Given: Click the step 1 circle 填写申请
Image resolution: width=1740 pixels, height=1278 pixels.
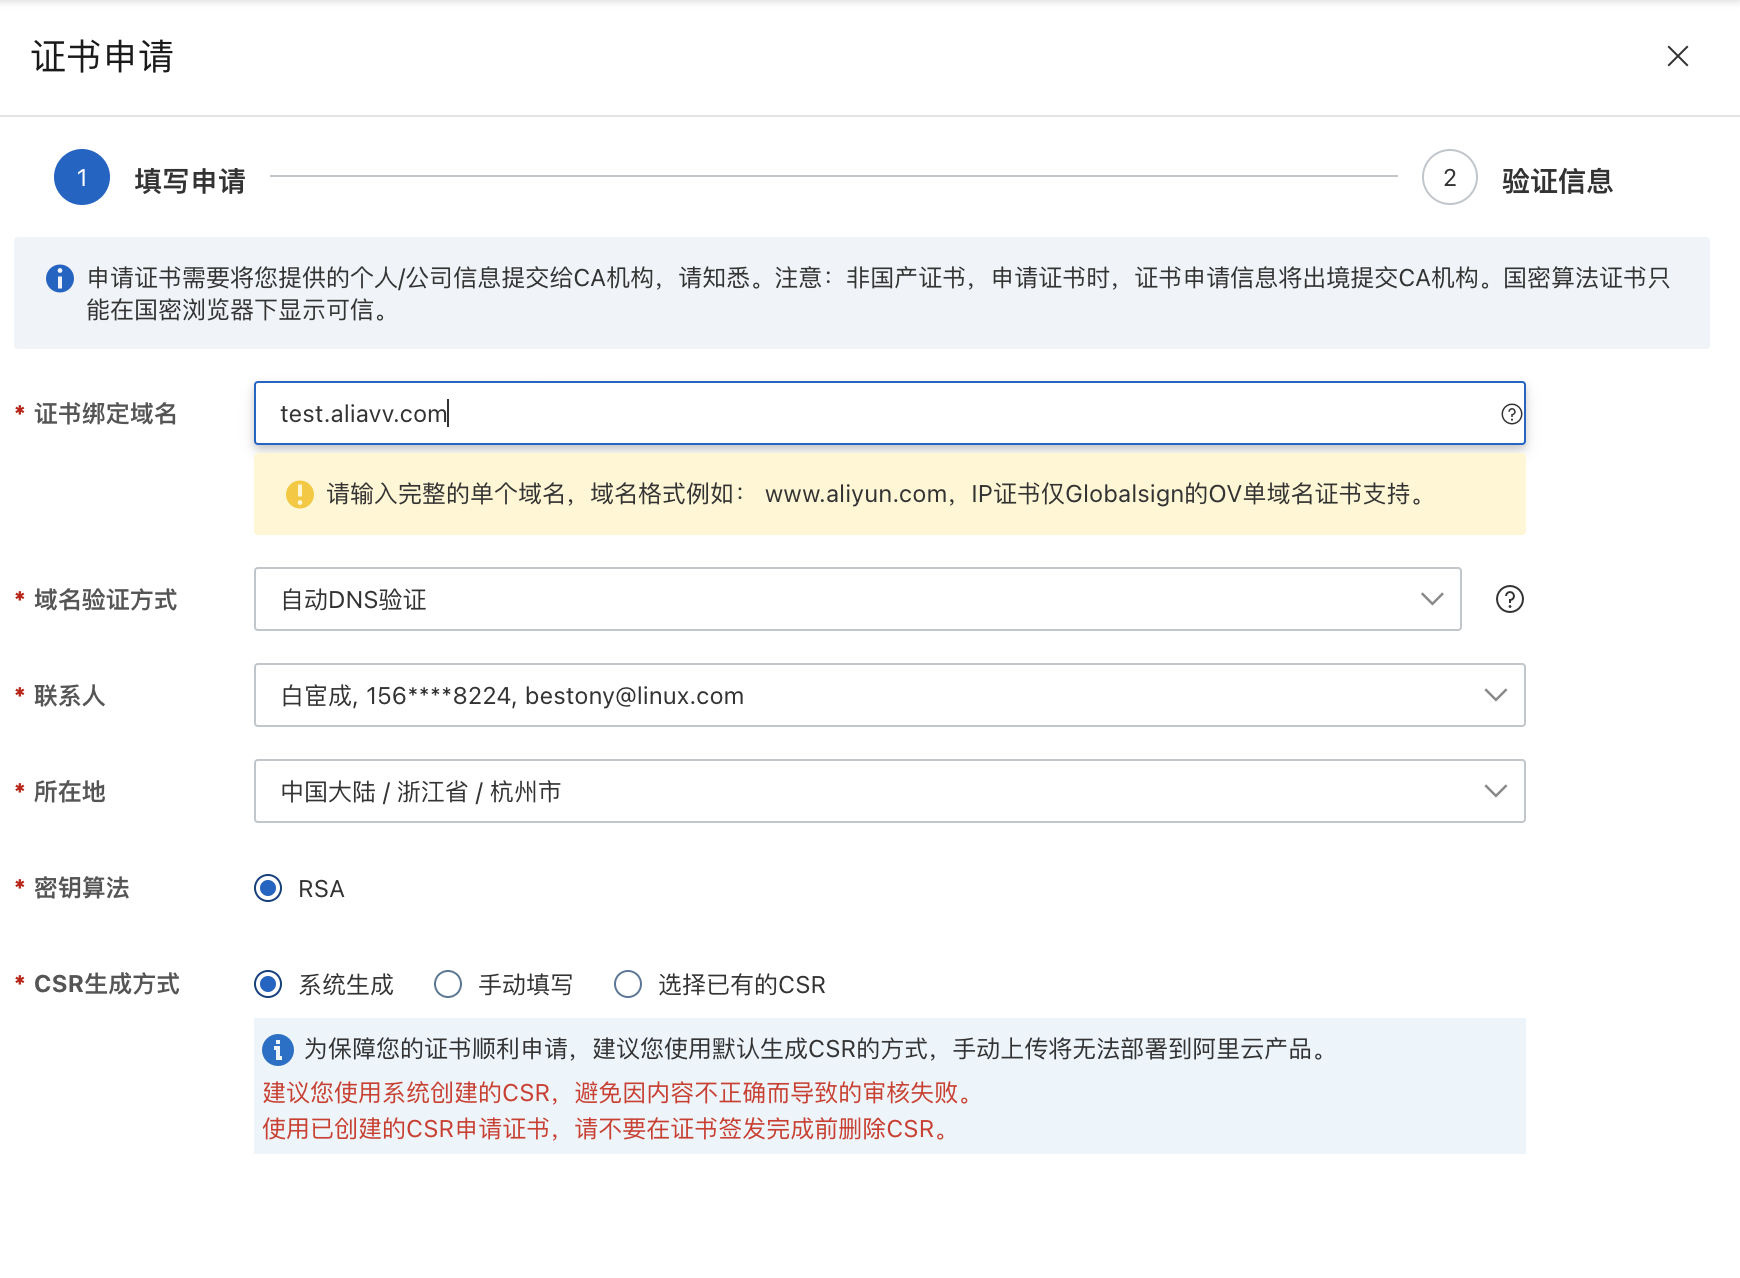Looking at the screenshot, I should (82, 178).
